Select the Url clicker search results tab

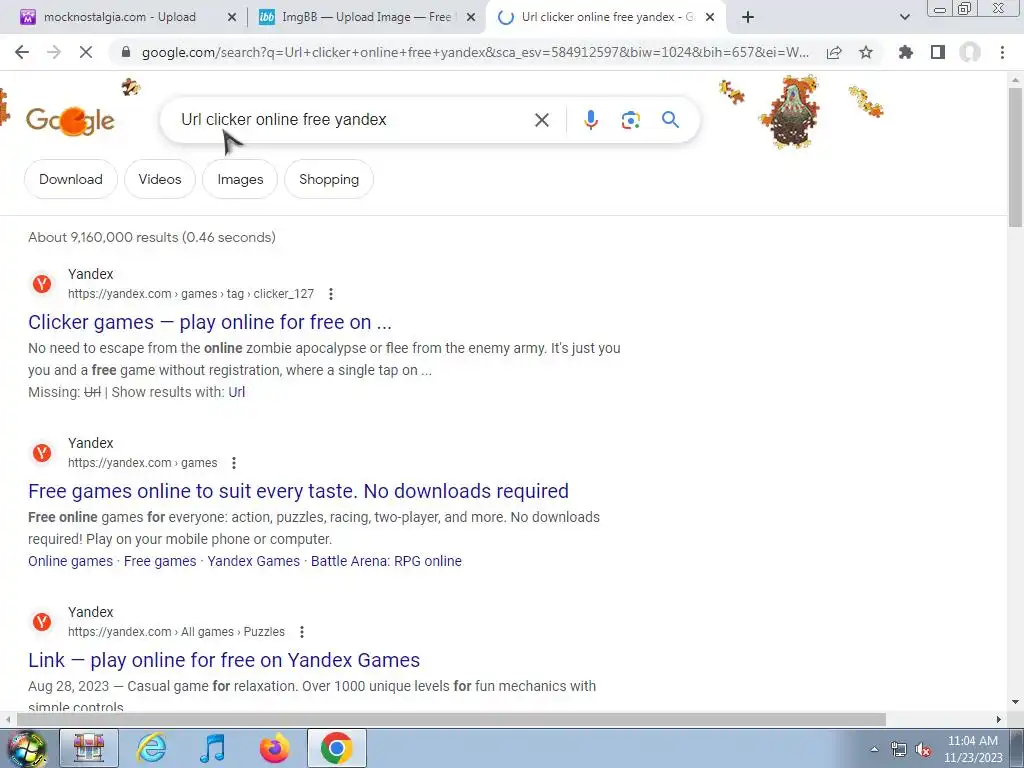(x=598, y=18)
